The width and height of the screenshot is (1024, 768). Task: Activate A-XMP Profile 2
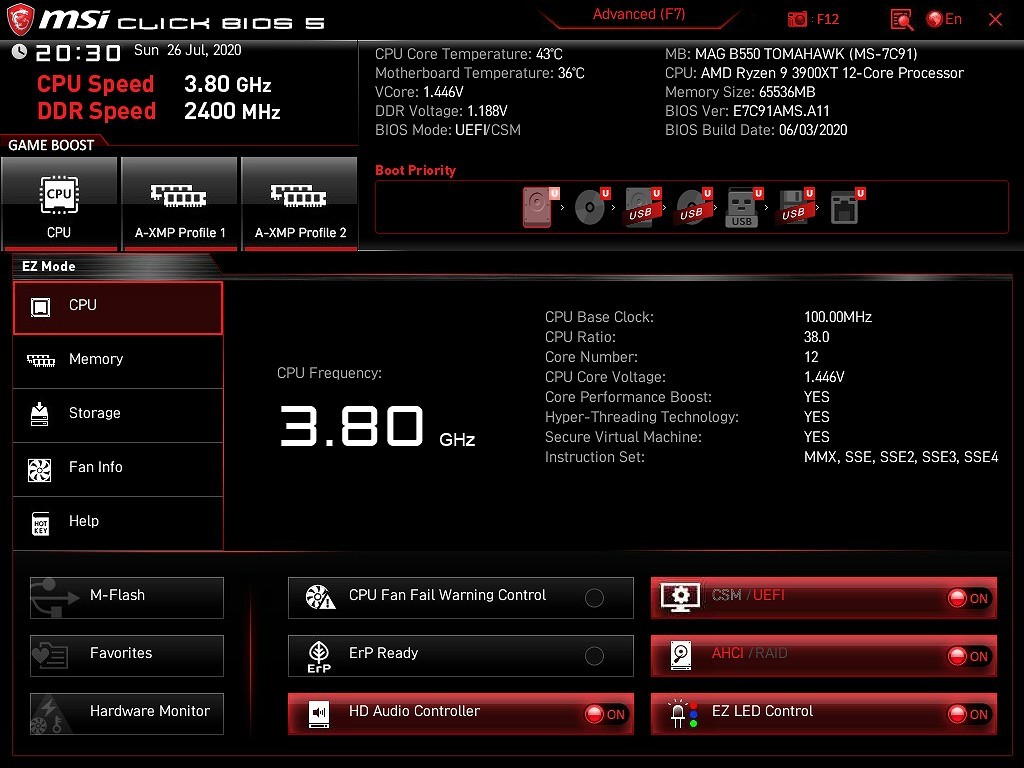[300, 204]
